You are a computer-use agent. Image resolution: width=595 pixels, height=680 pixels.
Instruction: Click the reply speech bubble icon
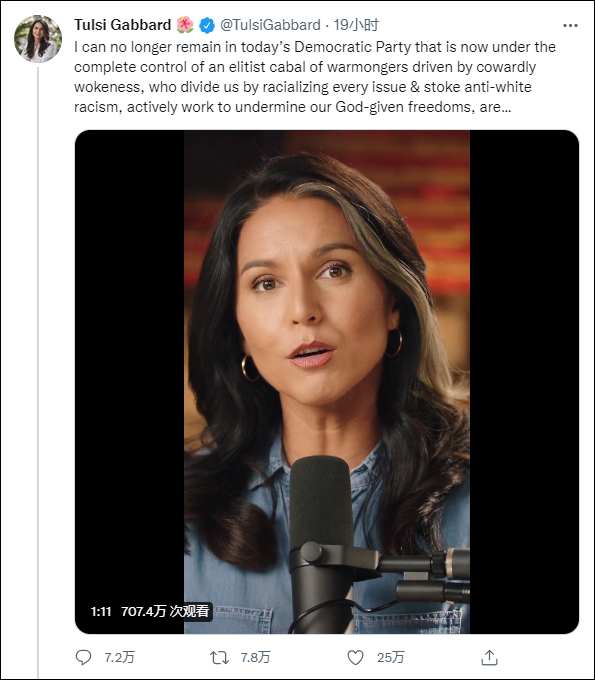point(83,657)
